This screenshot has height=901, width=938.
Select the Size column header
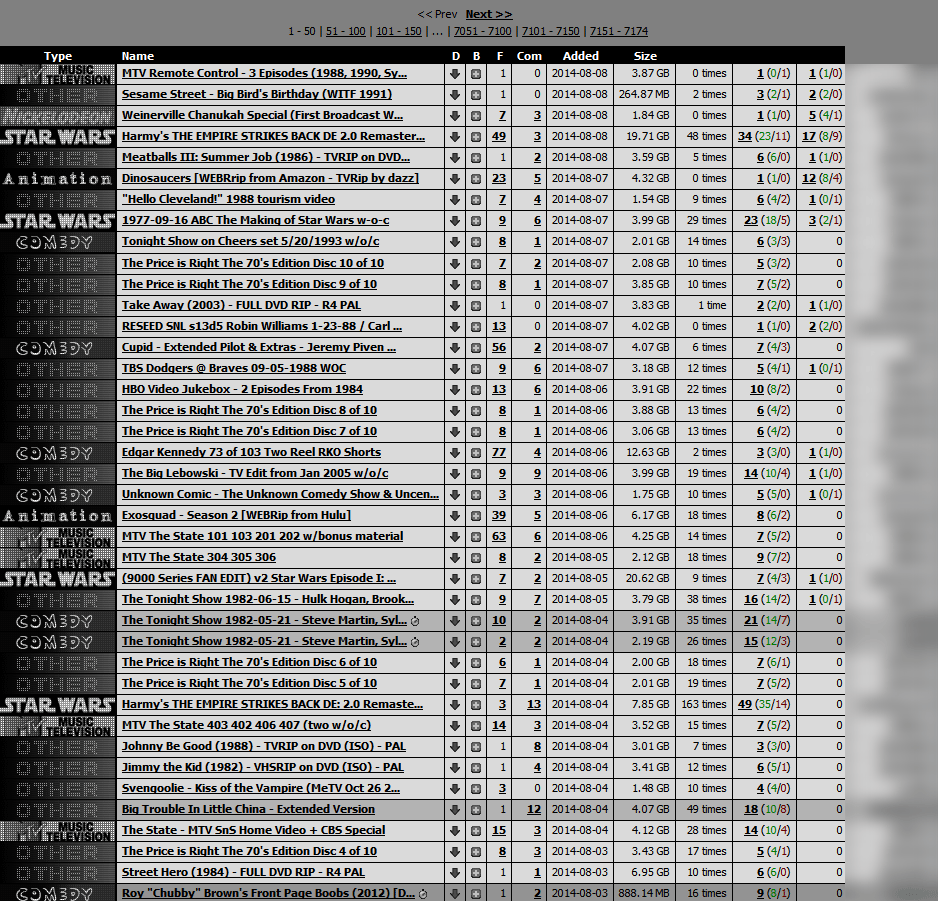pyautogui.click(x=645, y=56)
